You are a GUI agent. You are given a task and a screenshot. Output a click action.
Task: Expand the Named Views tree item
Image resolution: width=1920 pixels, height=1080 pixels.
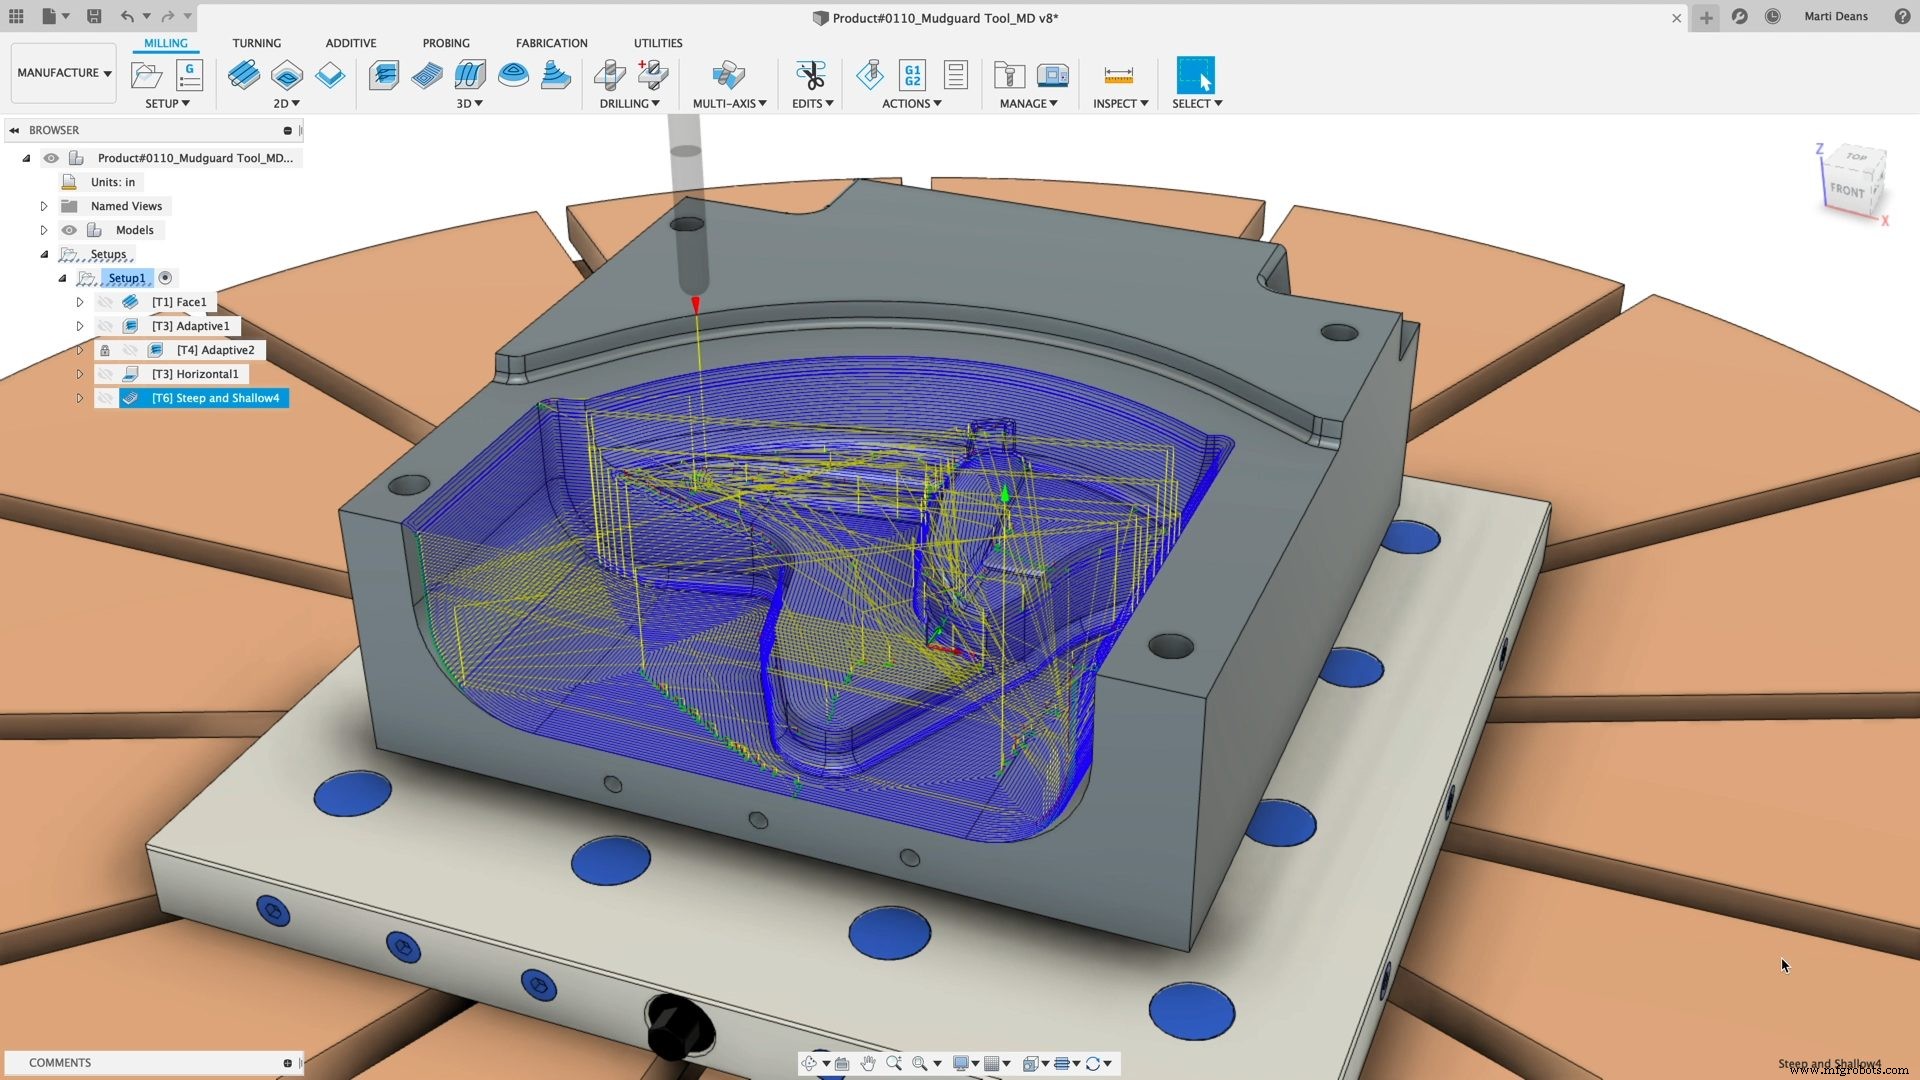pyautogui.click(x=43, y=205)
